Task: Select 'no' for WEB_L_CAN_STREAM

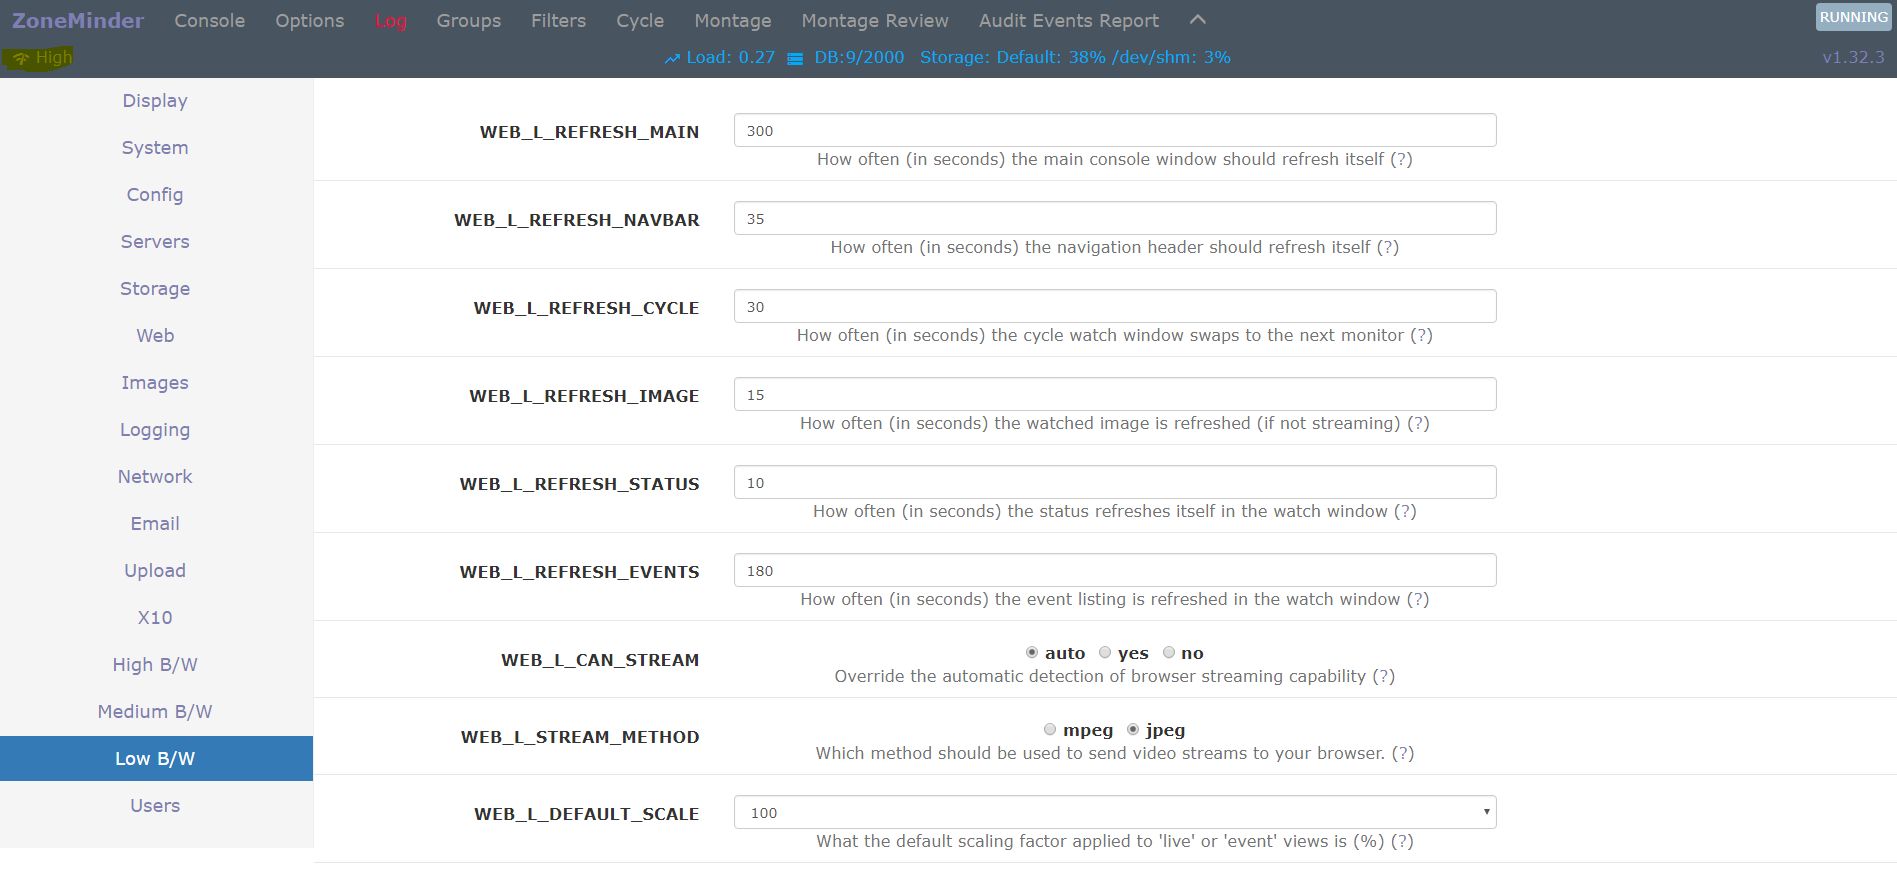Action: [x=1169, y=653]
